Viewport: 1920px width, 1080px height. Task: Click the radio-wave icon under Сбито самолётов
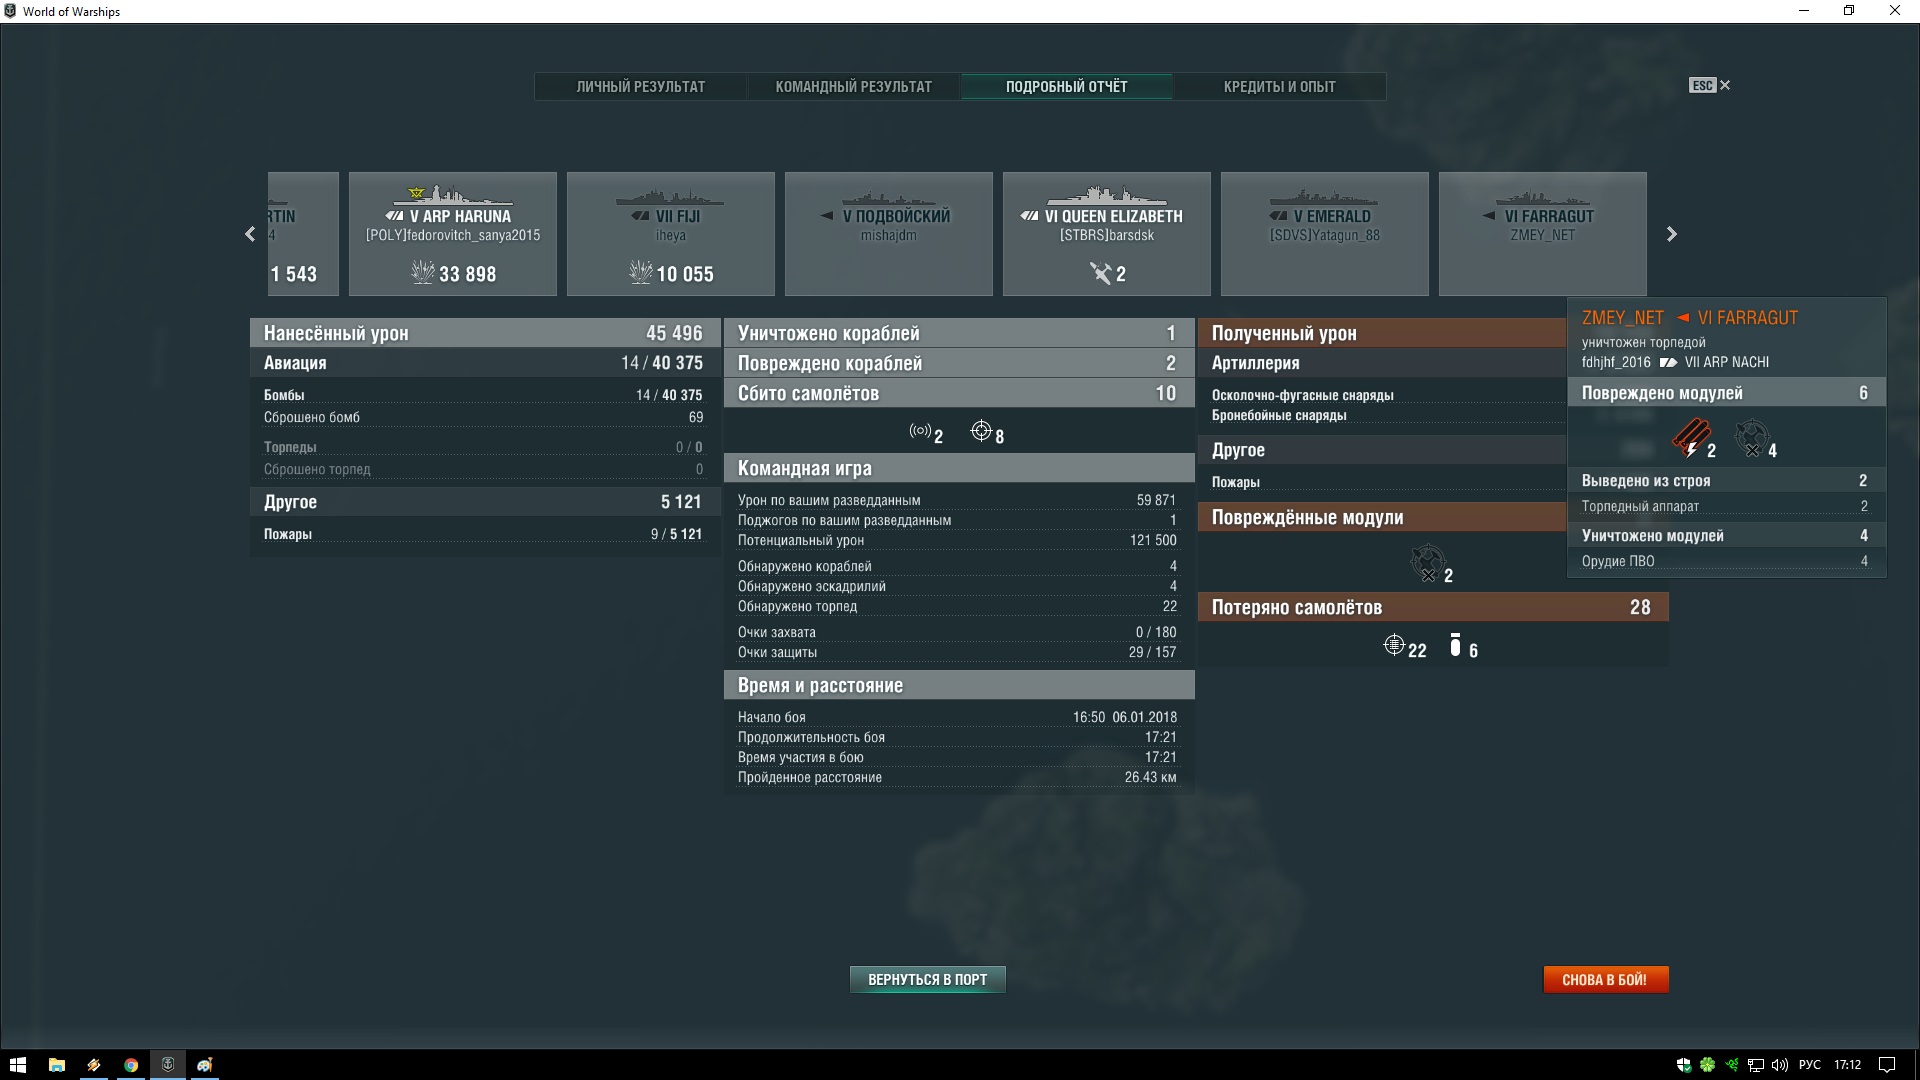click(x=920, y=431)
